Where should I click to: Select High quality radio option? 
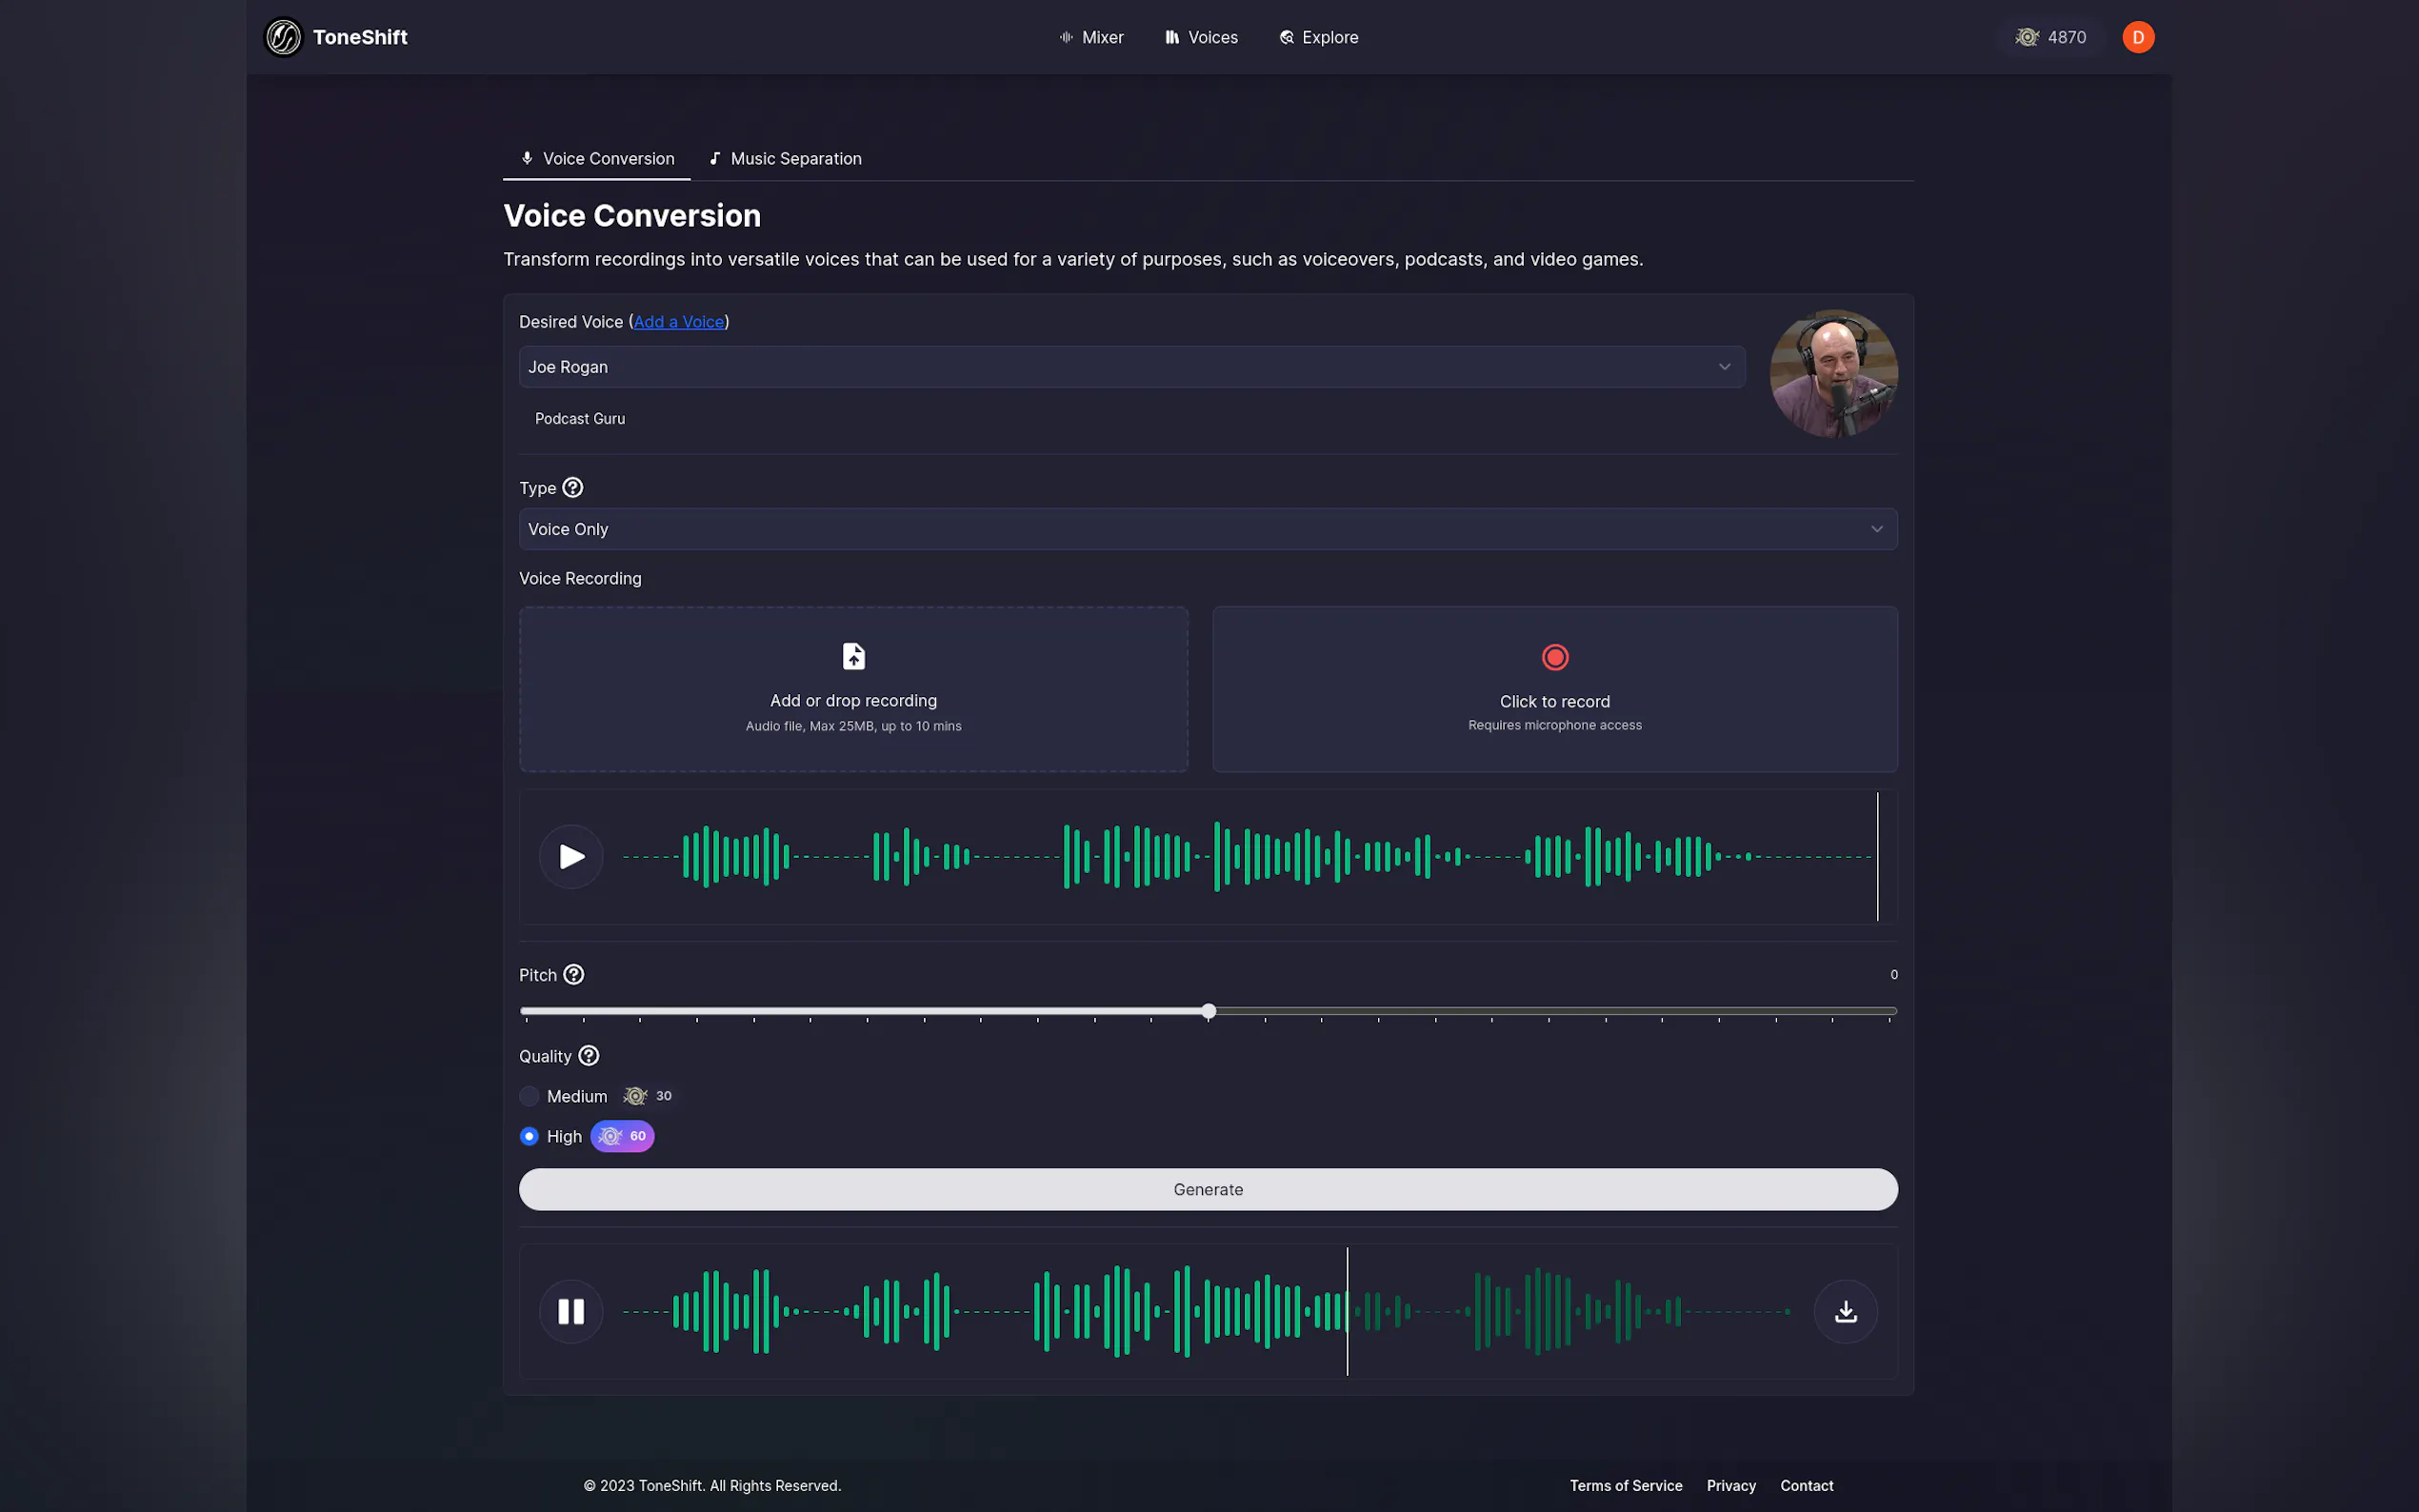click(x=529, y=1136)
